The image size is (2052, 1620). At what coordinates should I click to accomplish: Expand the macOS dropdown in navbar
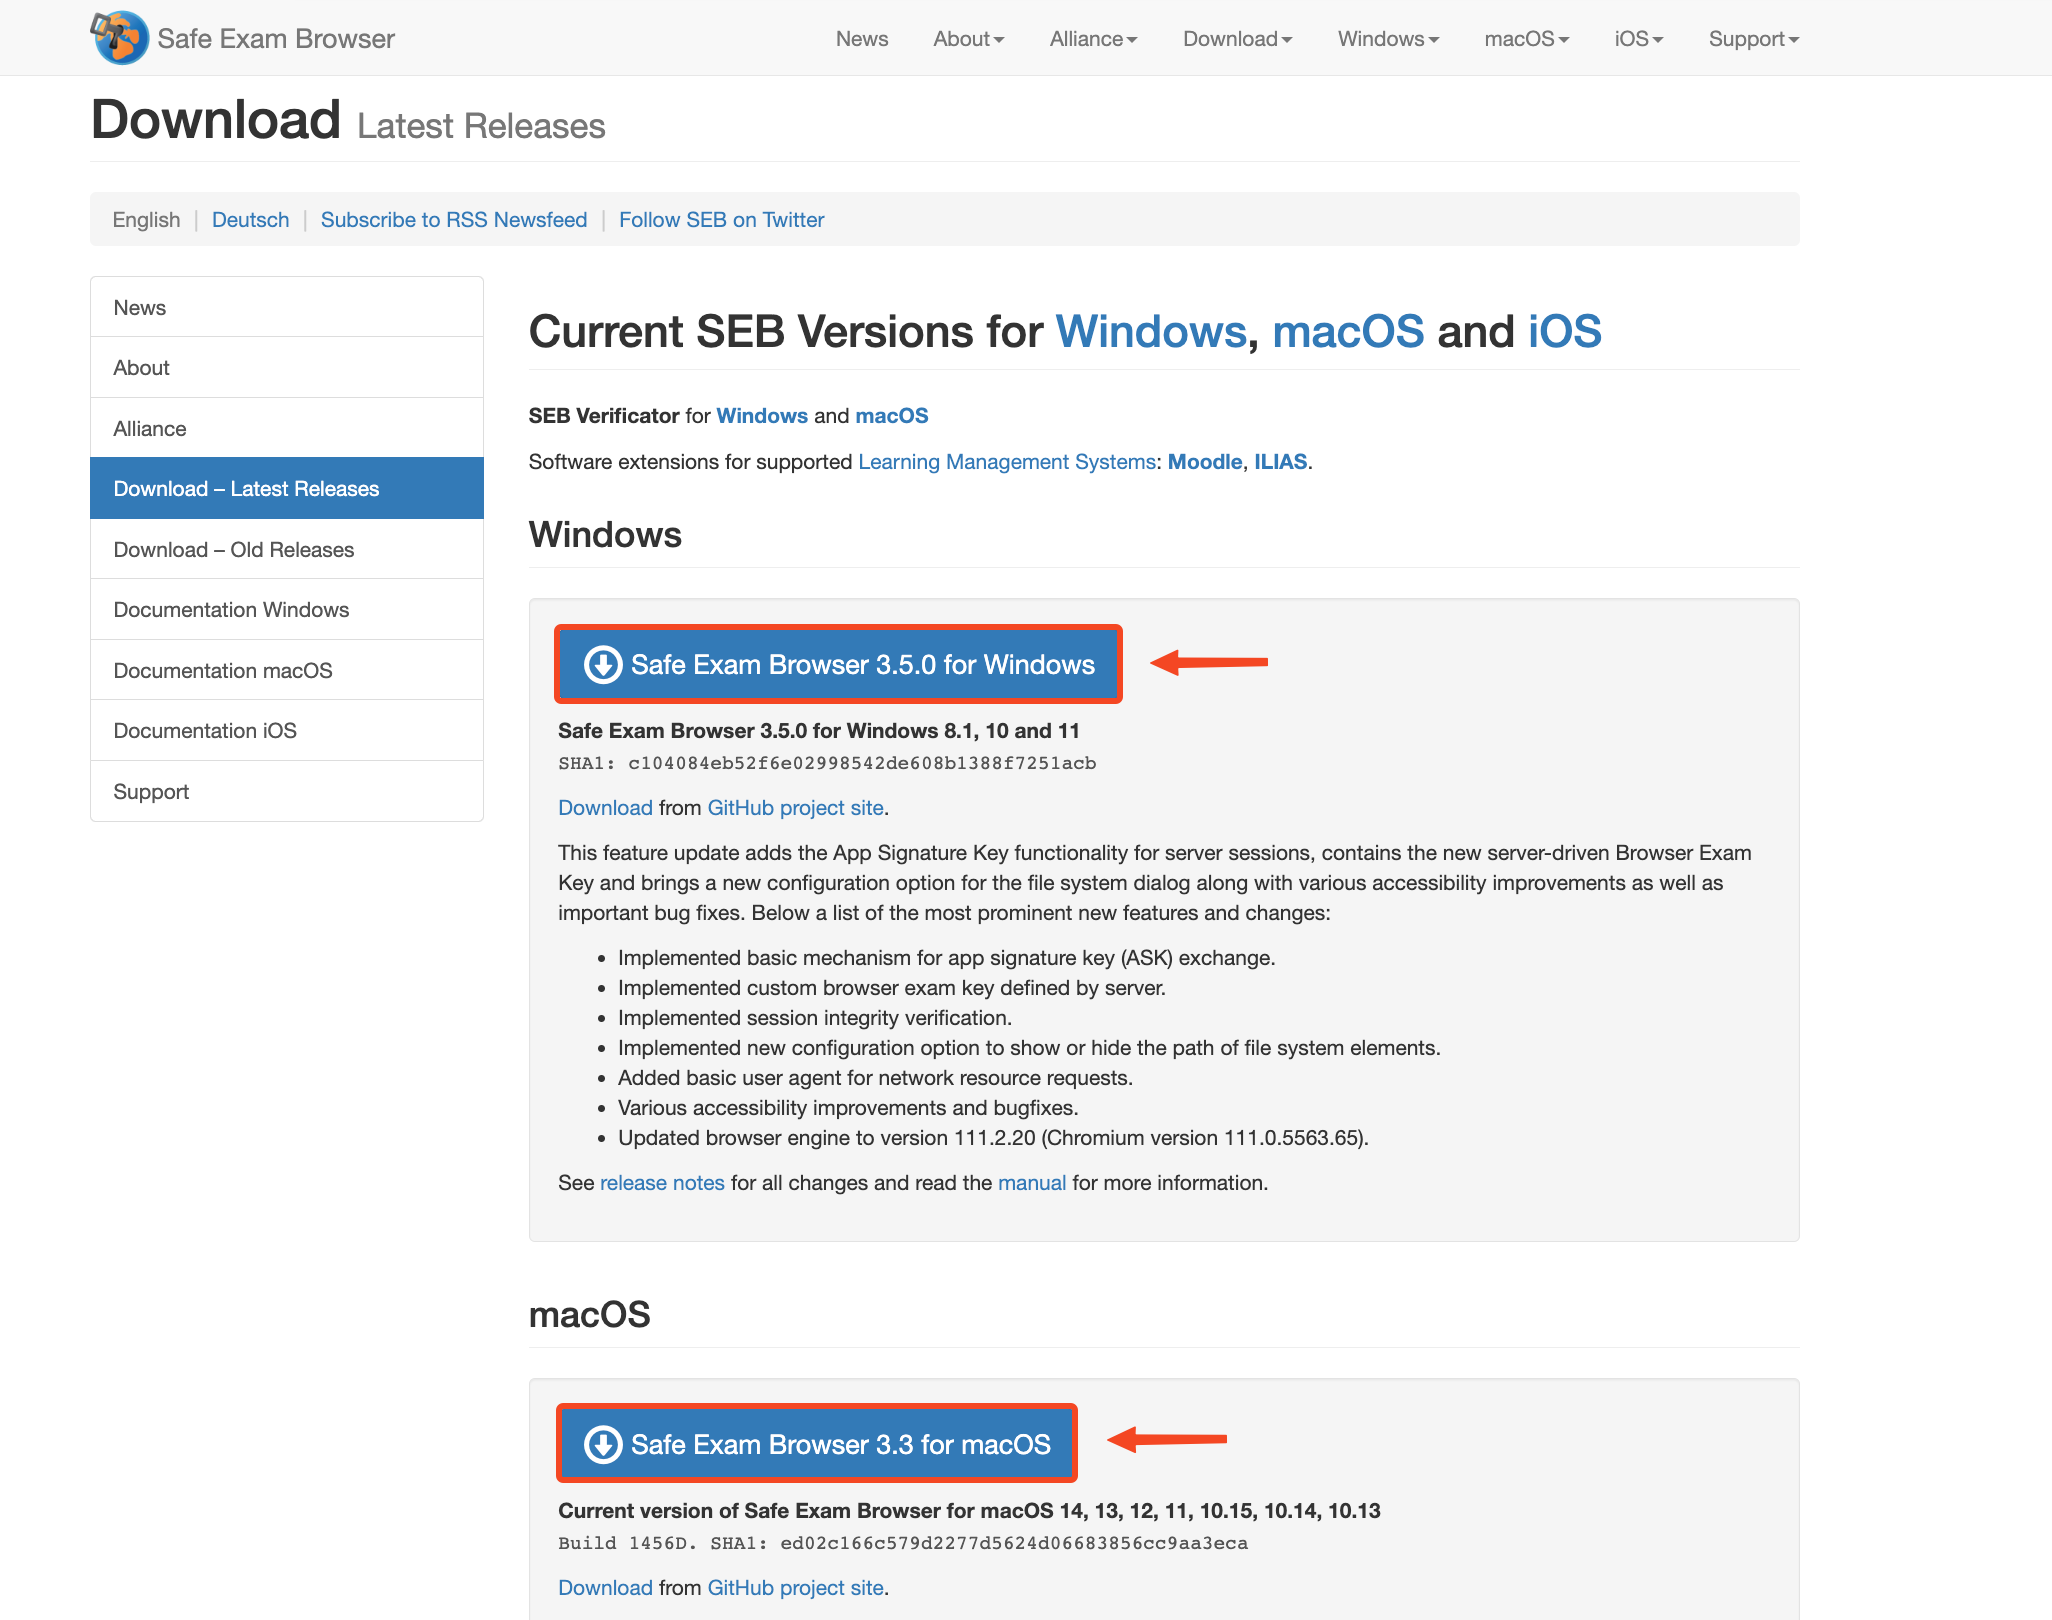pos(1526,38)
